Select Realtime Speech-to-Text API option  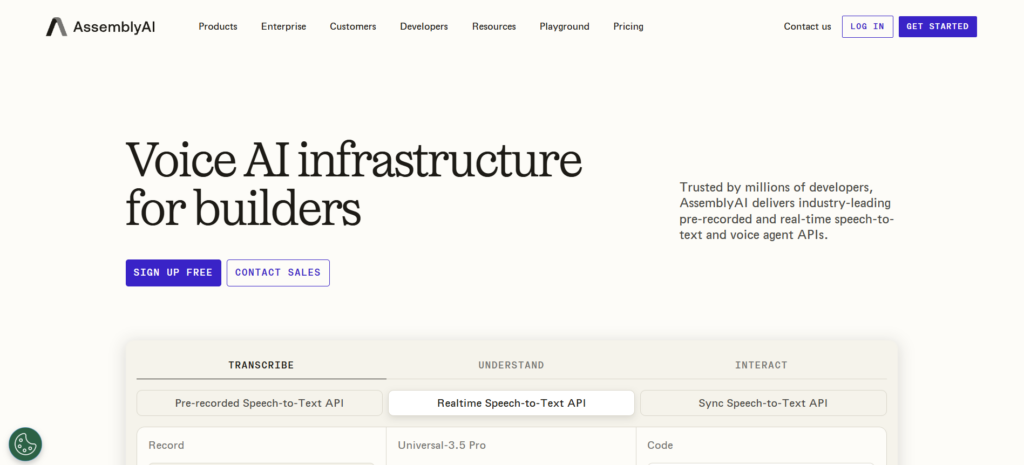[511, 403]
